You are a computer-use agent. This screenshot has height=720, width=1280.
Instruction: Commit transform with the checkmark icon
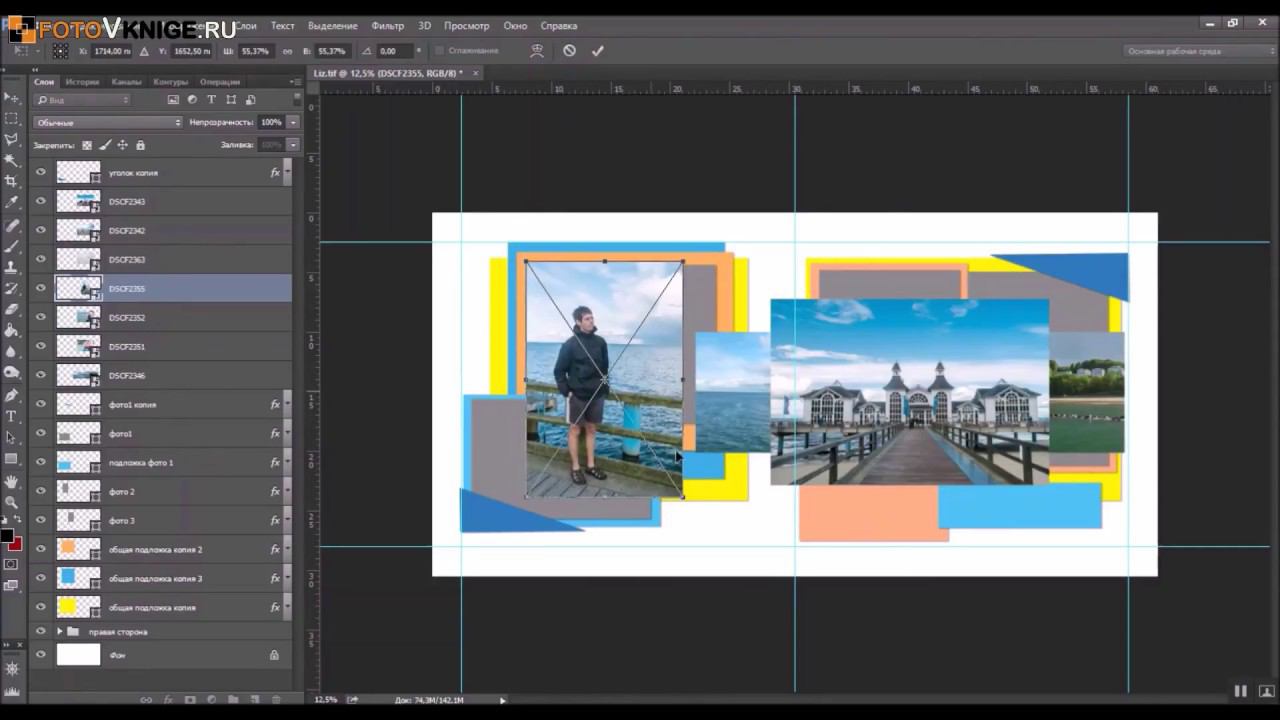(598, 51)
